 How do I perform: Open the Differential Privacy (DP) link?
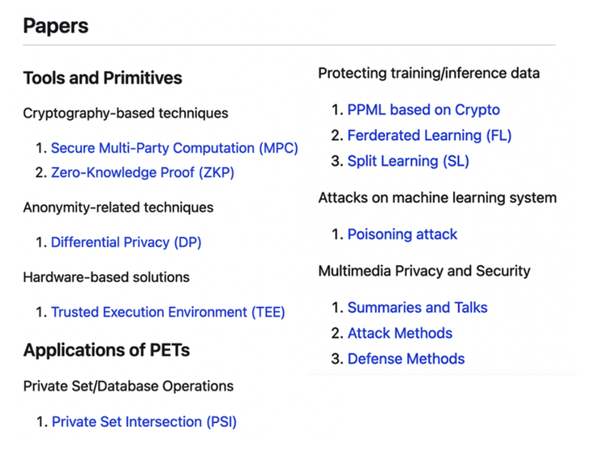pos(126,242)
